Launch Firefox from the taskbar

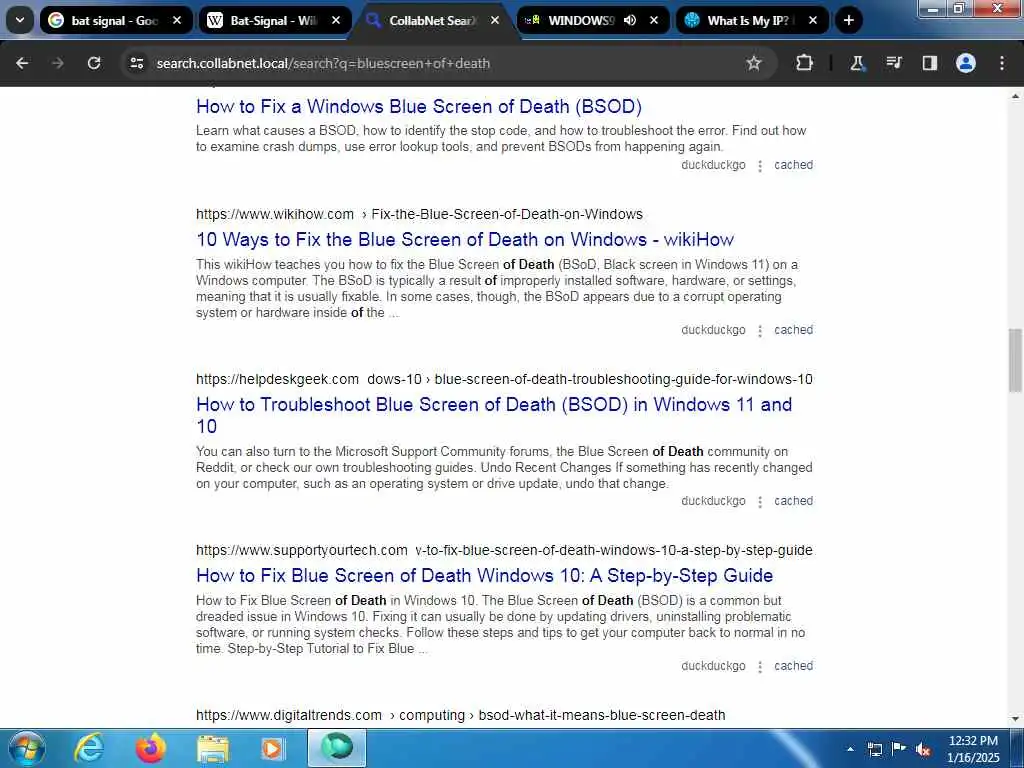point(150,748)
